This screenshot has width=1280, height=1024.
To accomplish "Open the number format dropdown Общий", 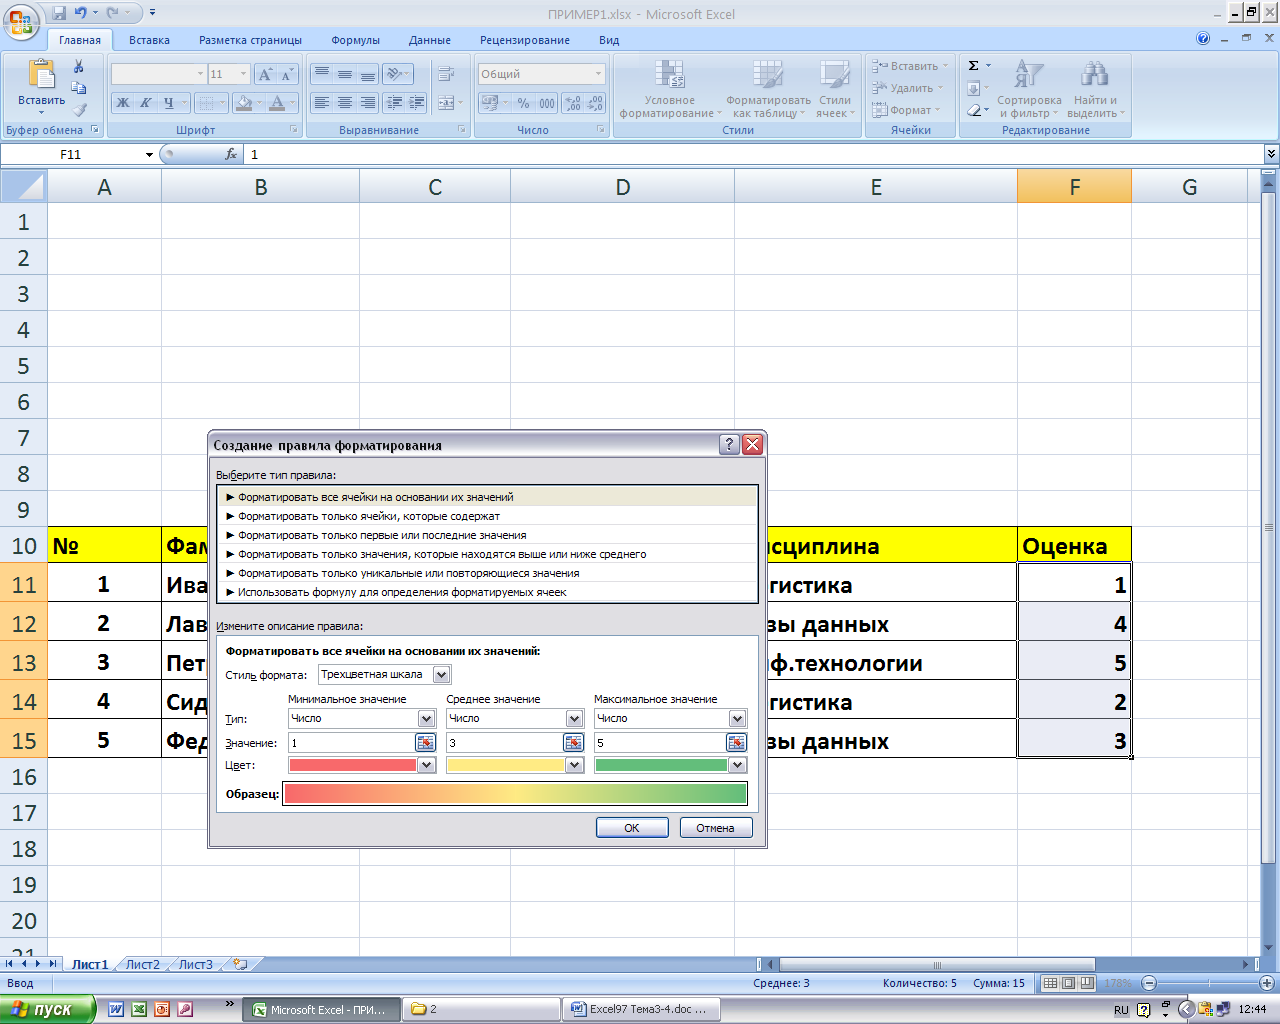I will tap(598, 74).
